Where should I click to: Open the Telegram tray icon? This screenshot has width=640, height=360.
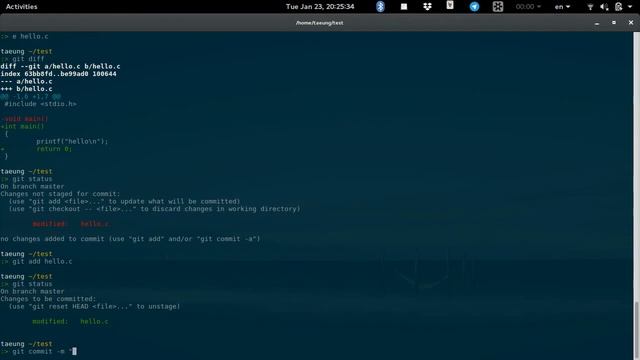pyautogui.click(x=474, y=7)
